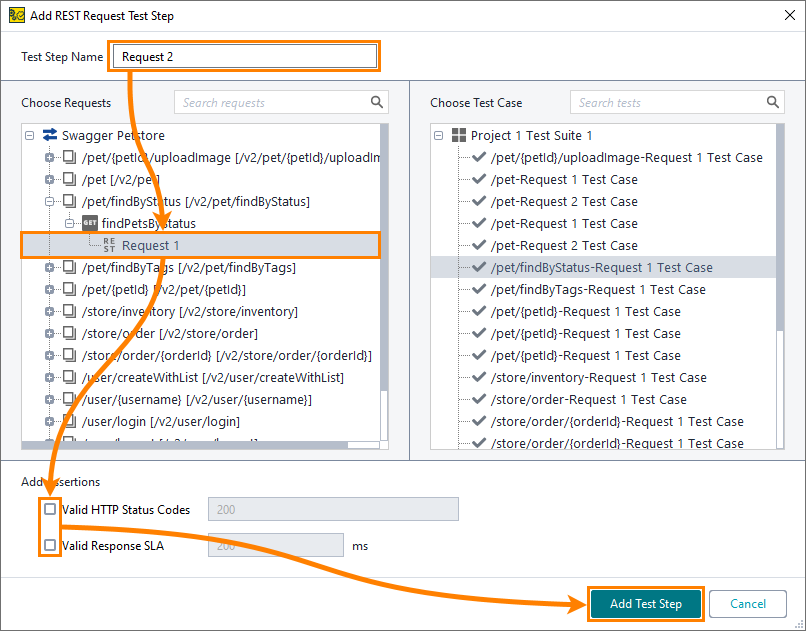Click the checkmark icon of /pet/findByStatus-Request 1 Test Case
The image size is (806, 631).
click(479, 267)
